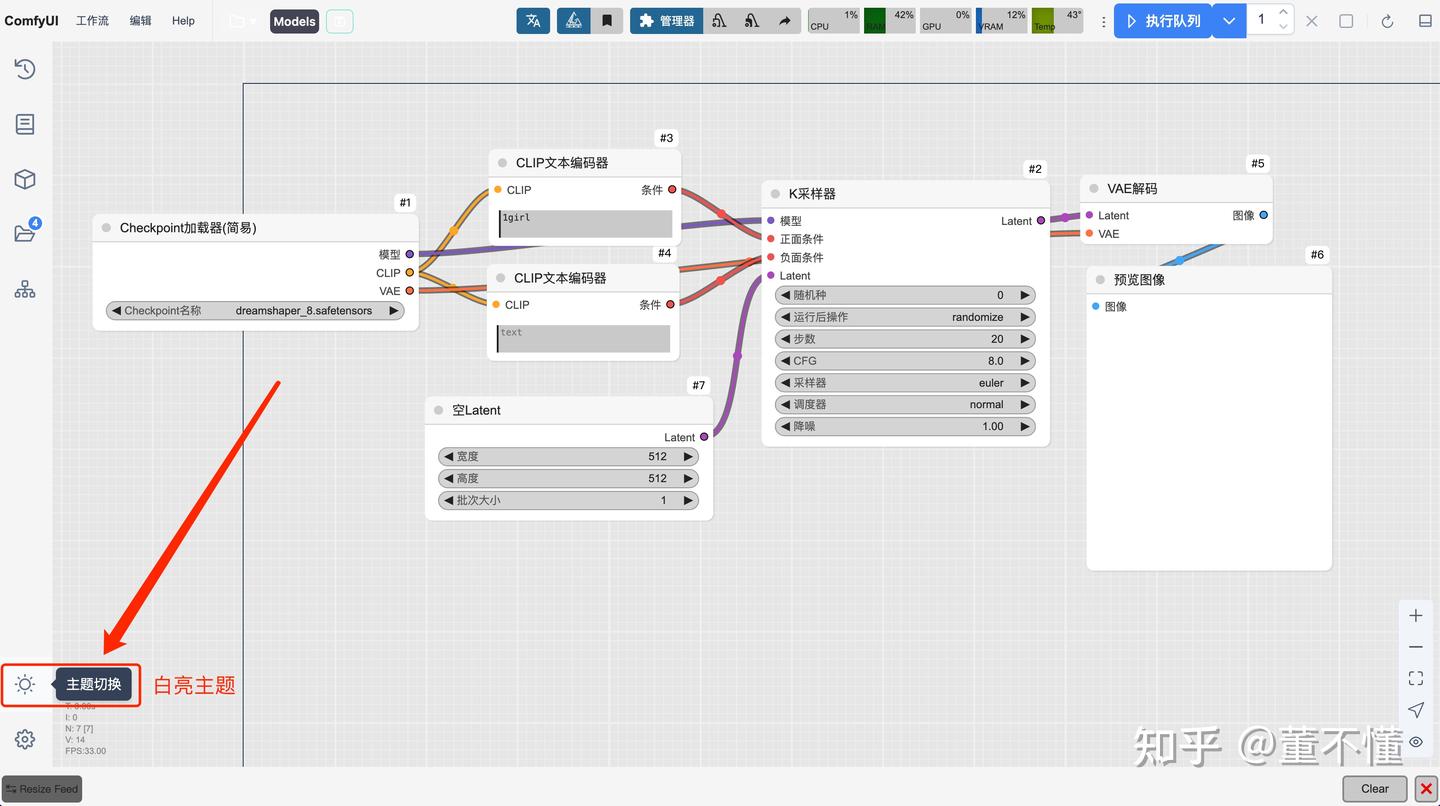1440x806 pixels.
Task: Click the Models button
Action: click(x=294, y=21)
